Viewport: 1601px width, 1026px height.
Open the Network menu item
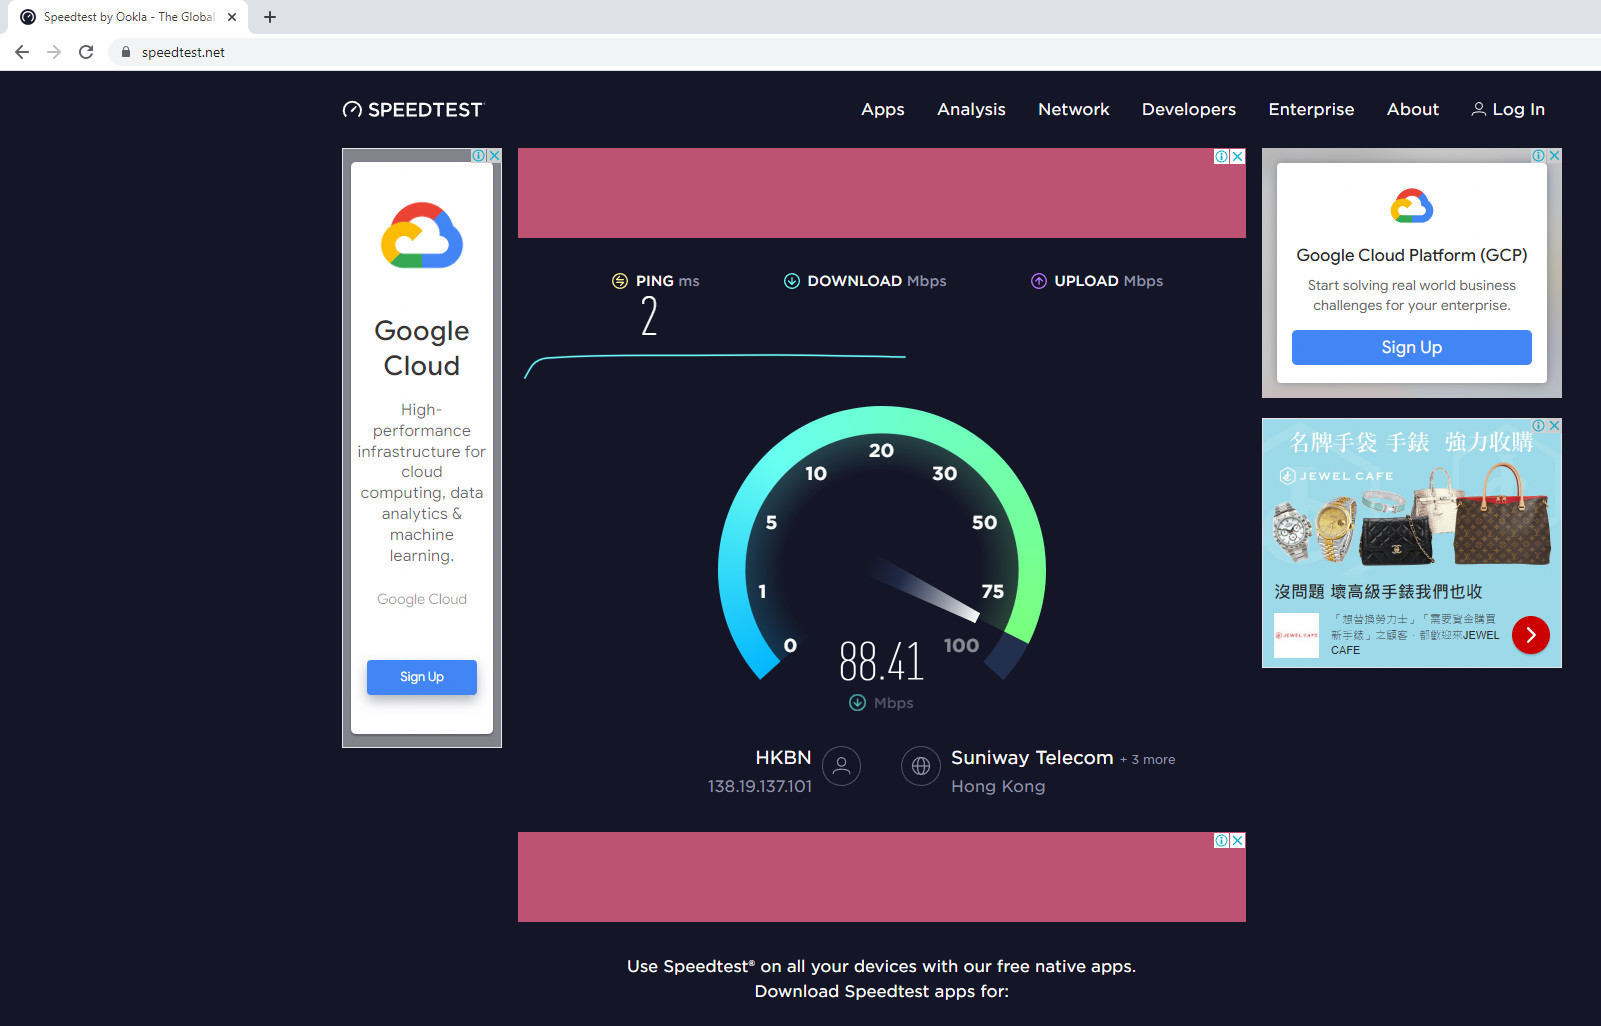[x=1074, y=109]
